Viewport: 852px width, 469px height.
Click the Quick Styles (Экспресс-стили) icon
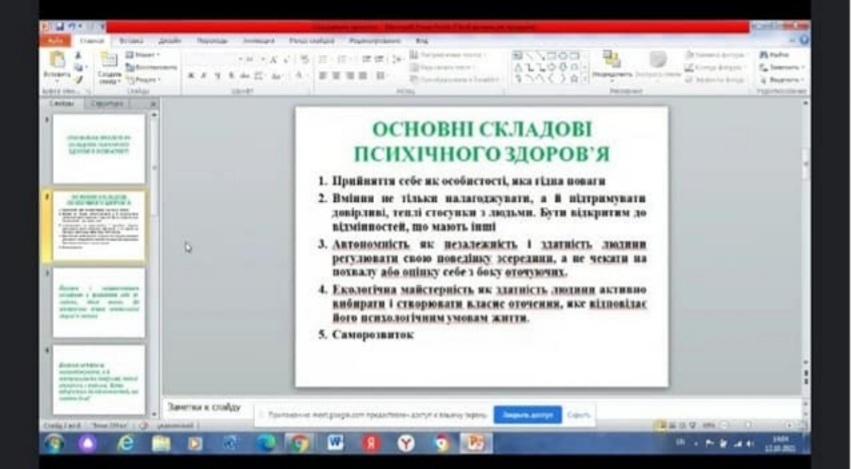tap(657, 62)
